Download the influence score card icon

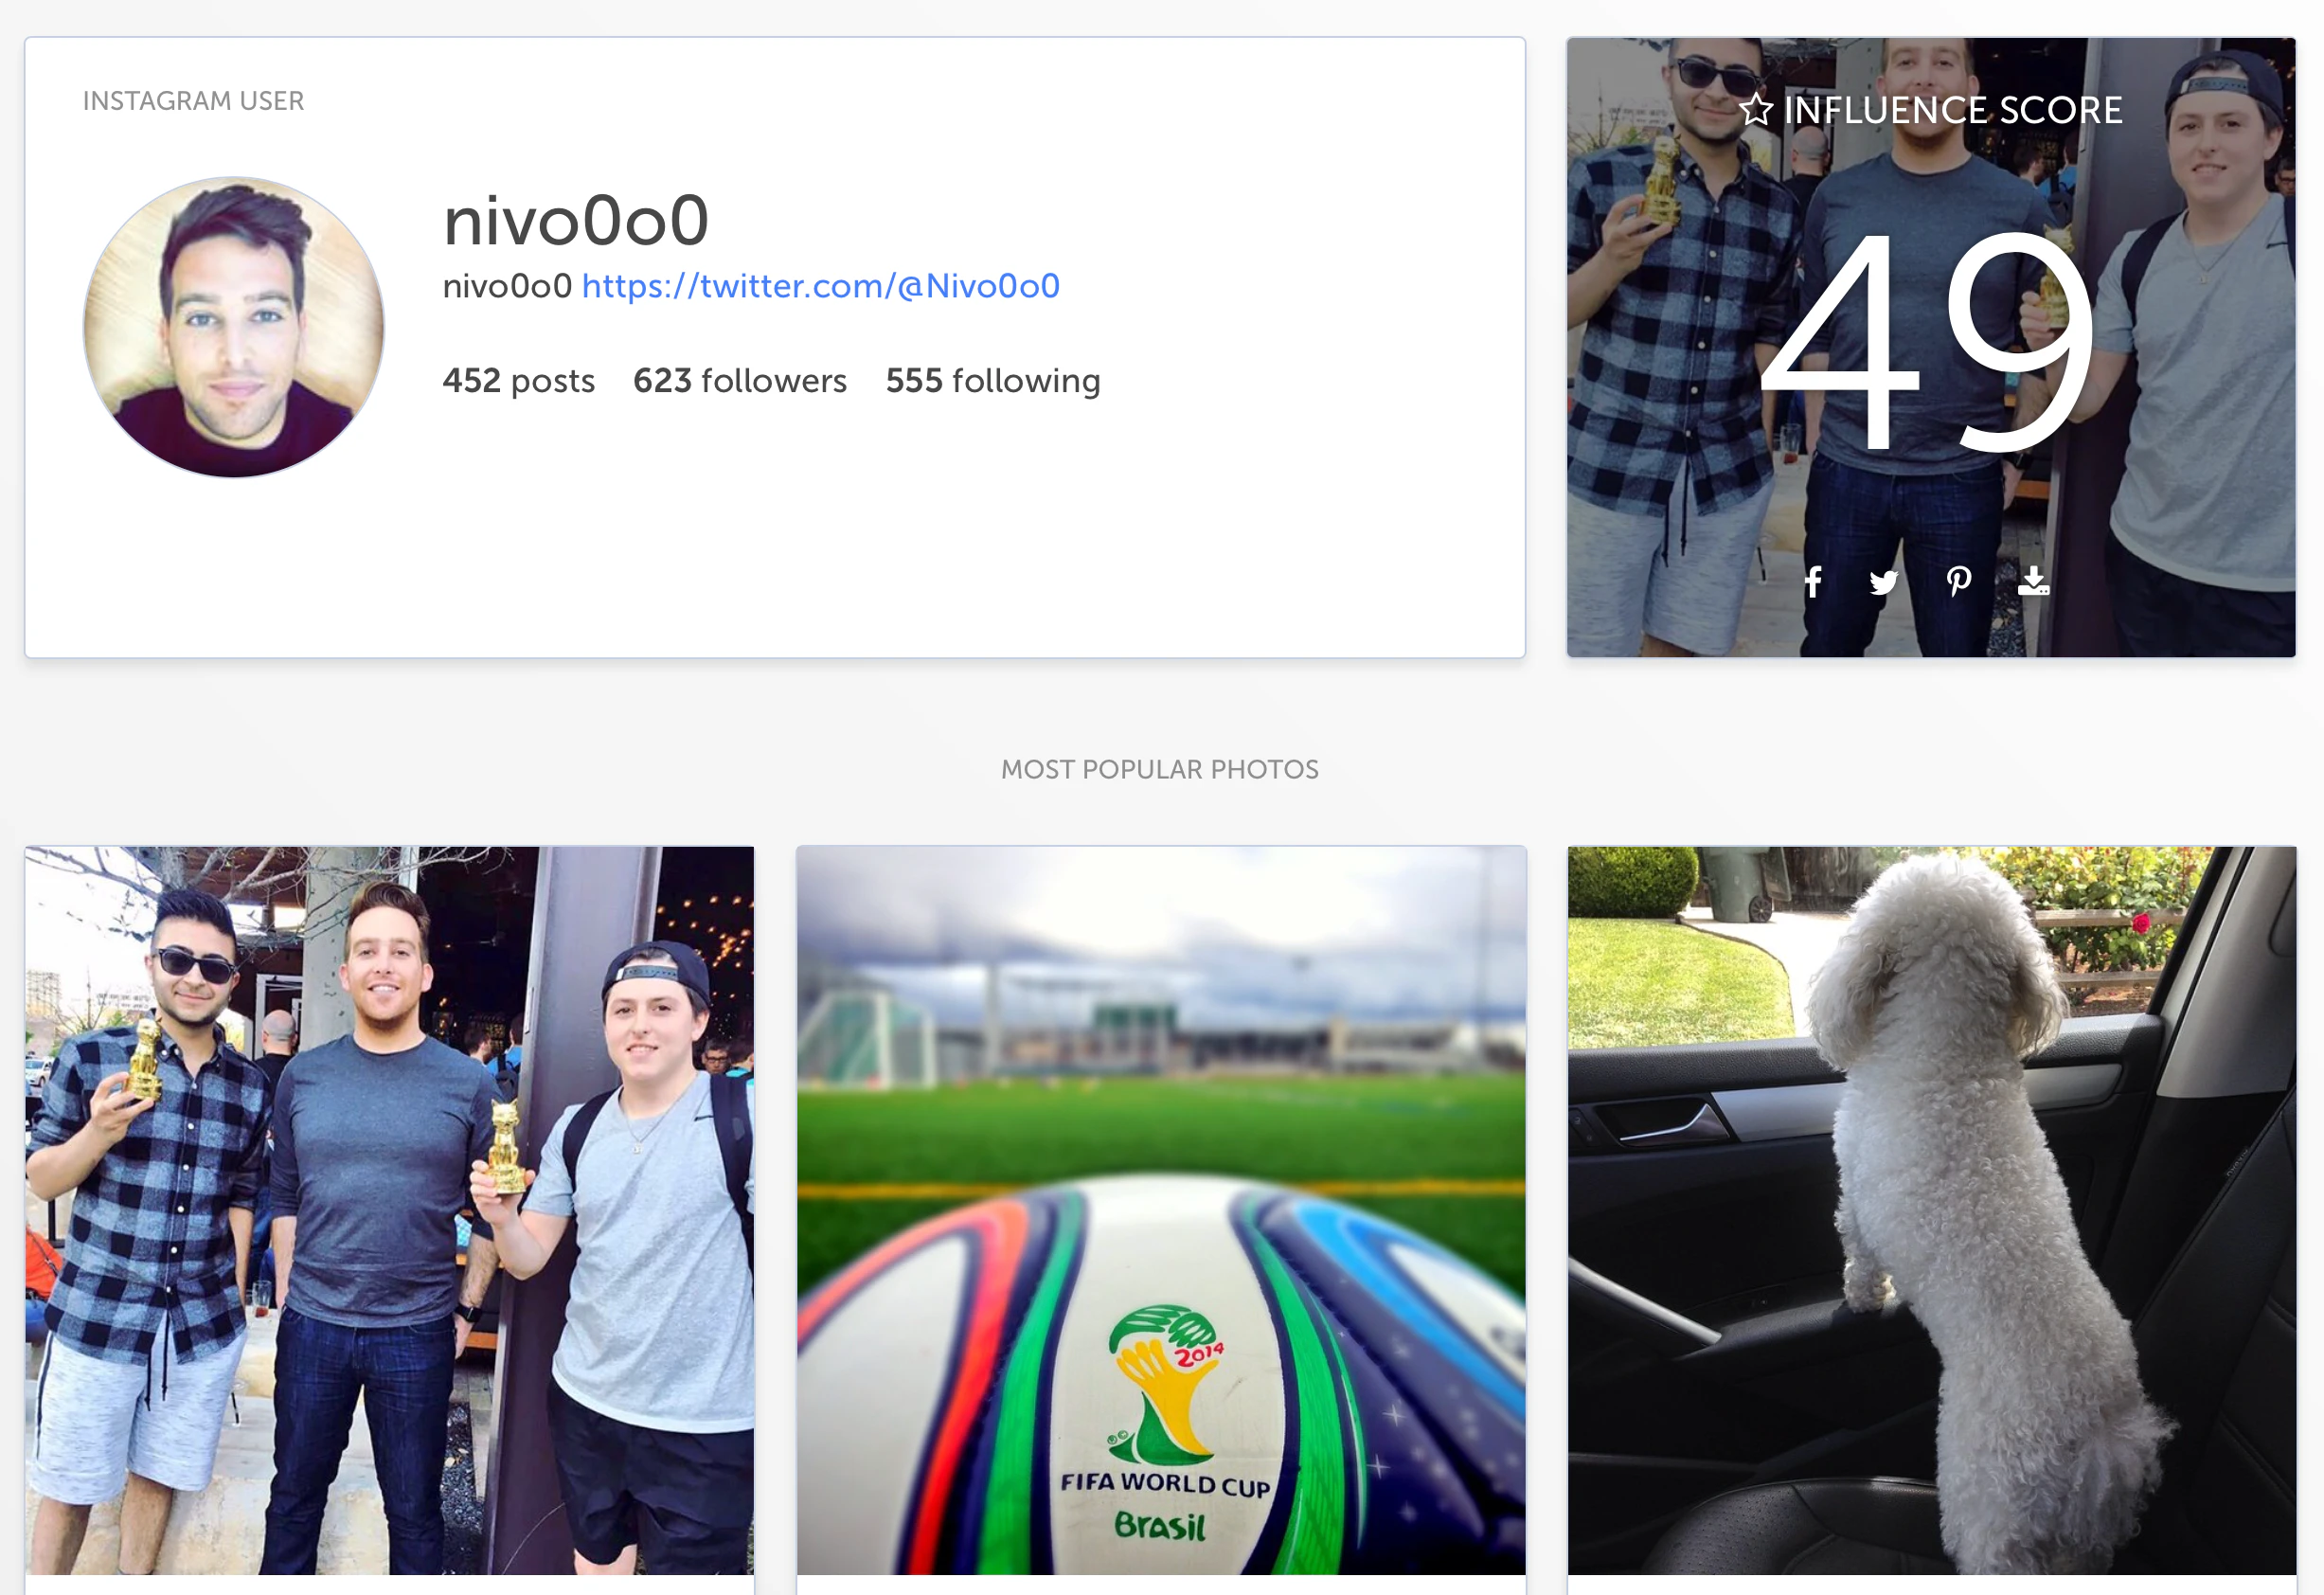coord(2033,580)
